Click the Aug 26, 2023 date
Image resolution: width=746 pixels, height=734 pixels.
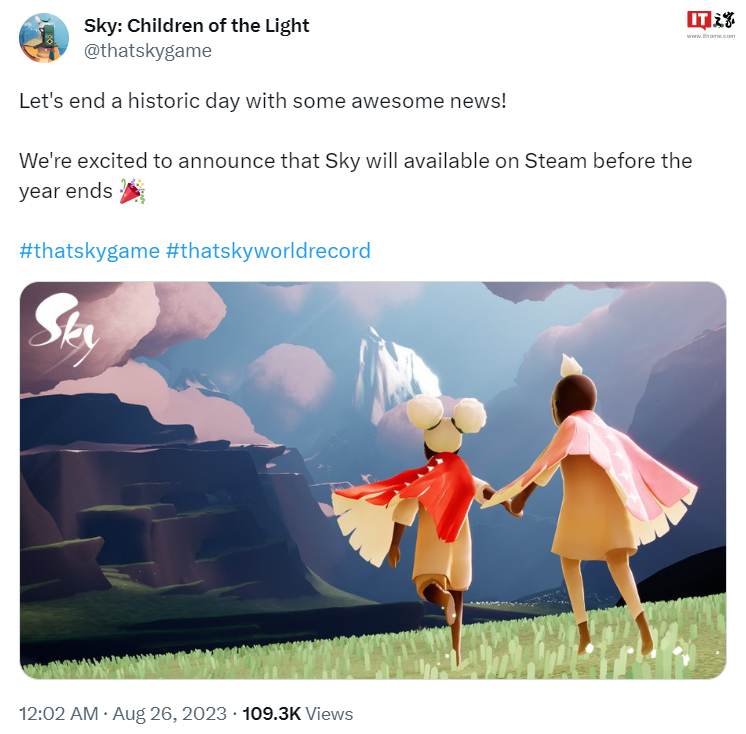169,714
